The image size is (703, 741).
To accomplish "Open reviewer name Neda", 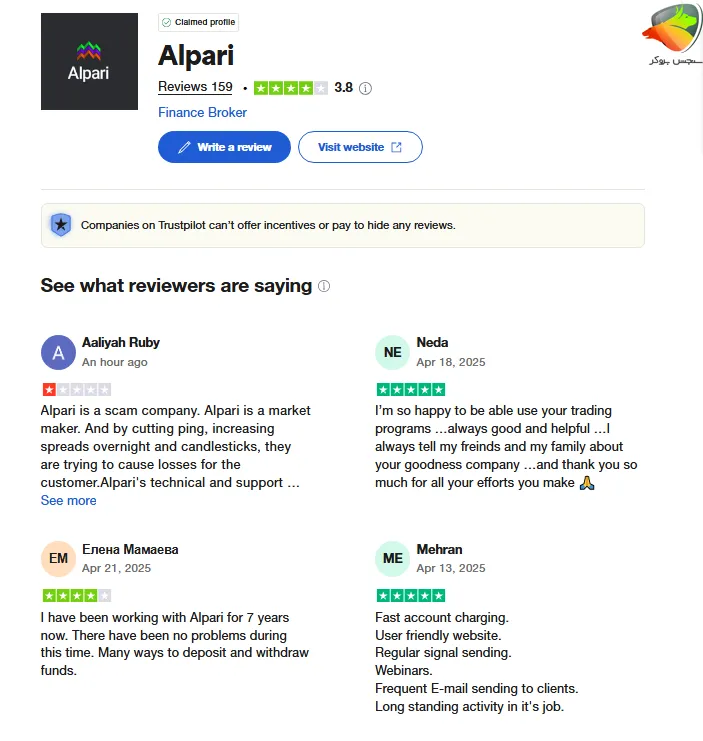I will click(432, 342).
